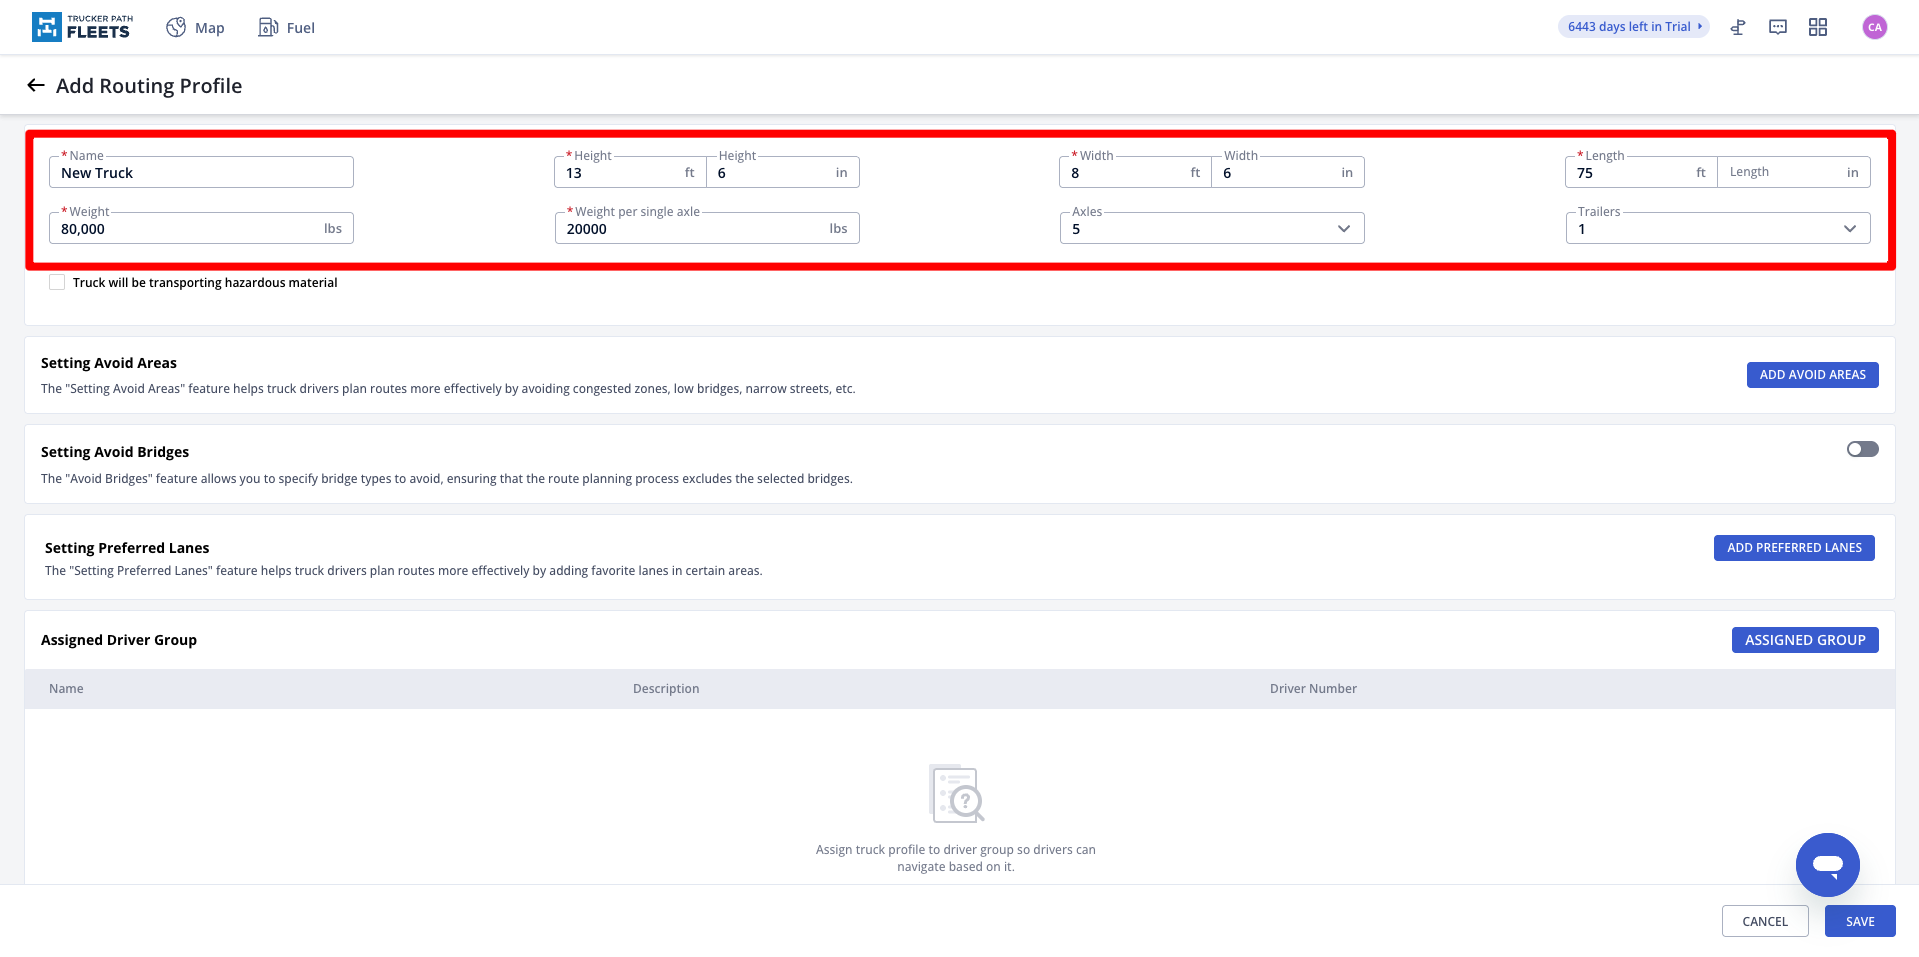Viewport: 1919px width, 957px height.
Task: Enable the Avoid Bridges toggle
Action: click(x=1862, y=449)
